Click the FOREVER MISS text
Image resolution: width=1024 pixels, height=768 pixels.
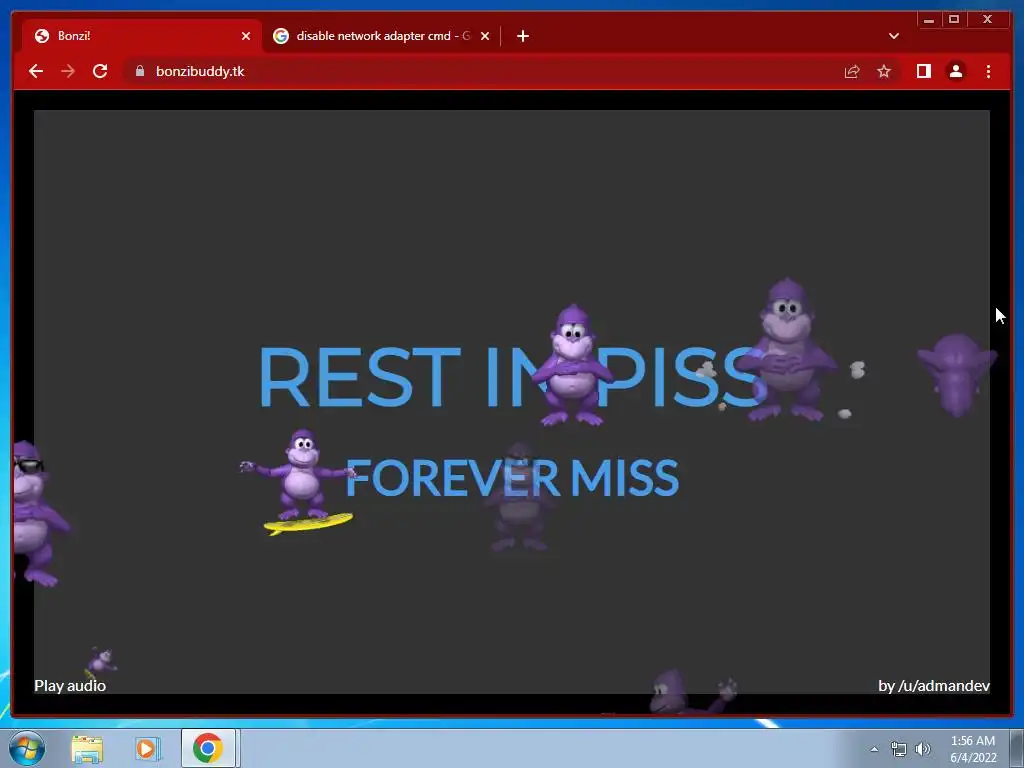(x=512, y=477)
